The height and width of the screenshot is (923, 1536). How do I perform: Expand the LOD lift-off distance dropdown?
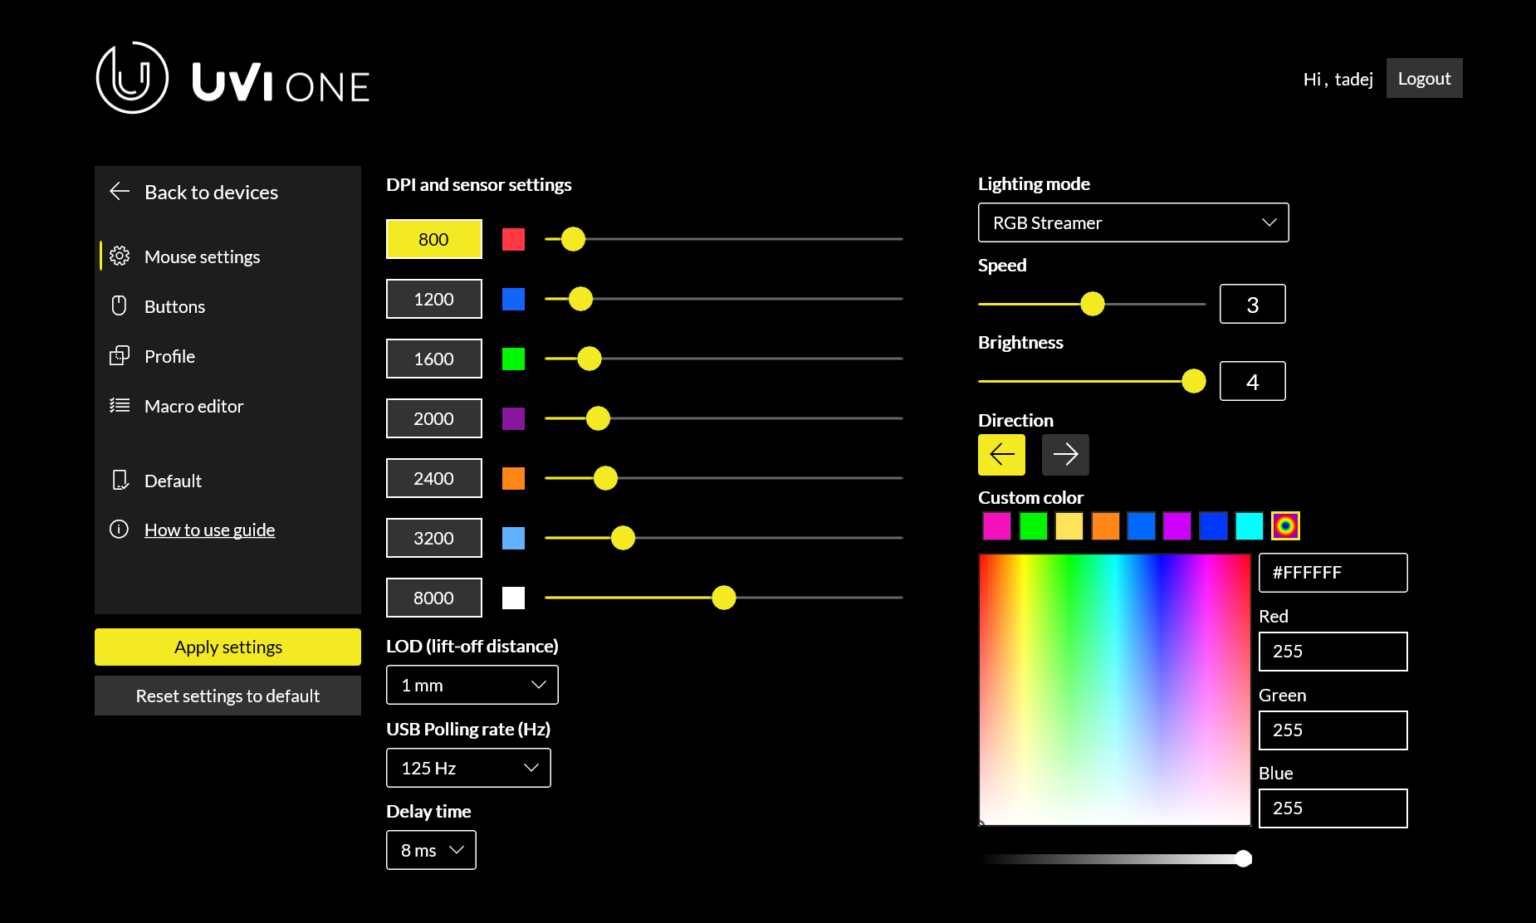(471, 684)
